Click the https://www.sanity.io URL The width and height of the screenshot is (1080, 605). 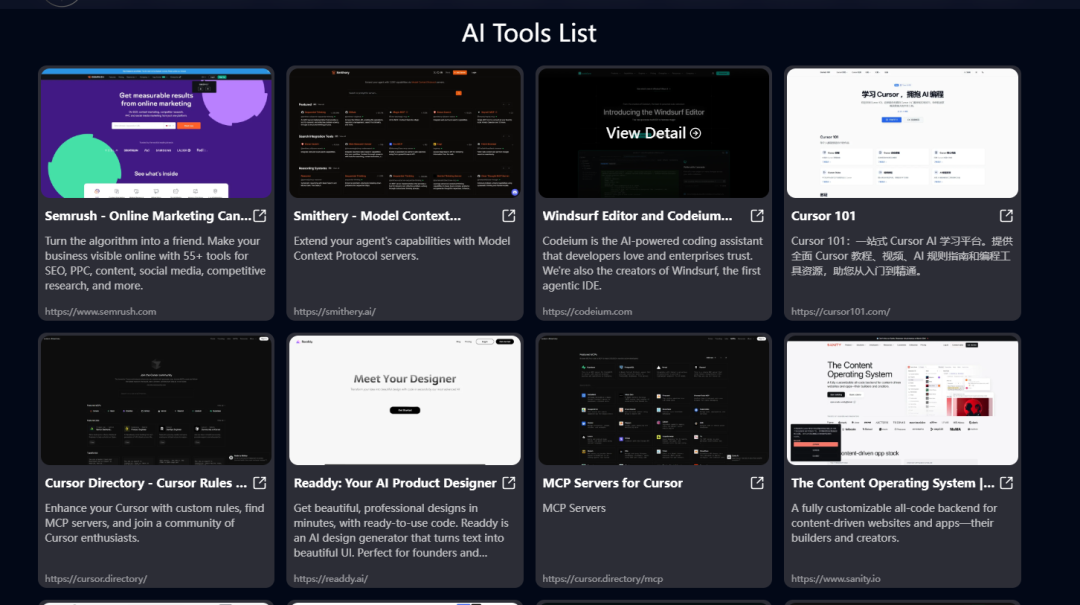coord(835,579)
